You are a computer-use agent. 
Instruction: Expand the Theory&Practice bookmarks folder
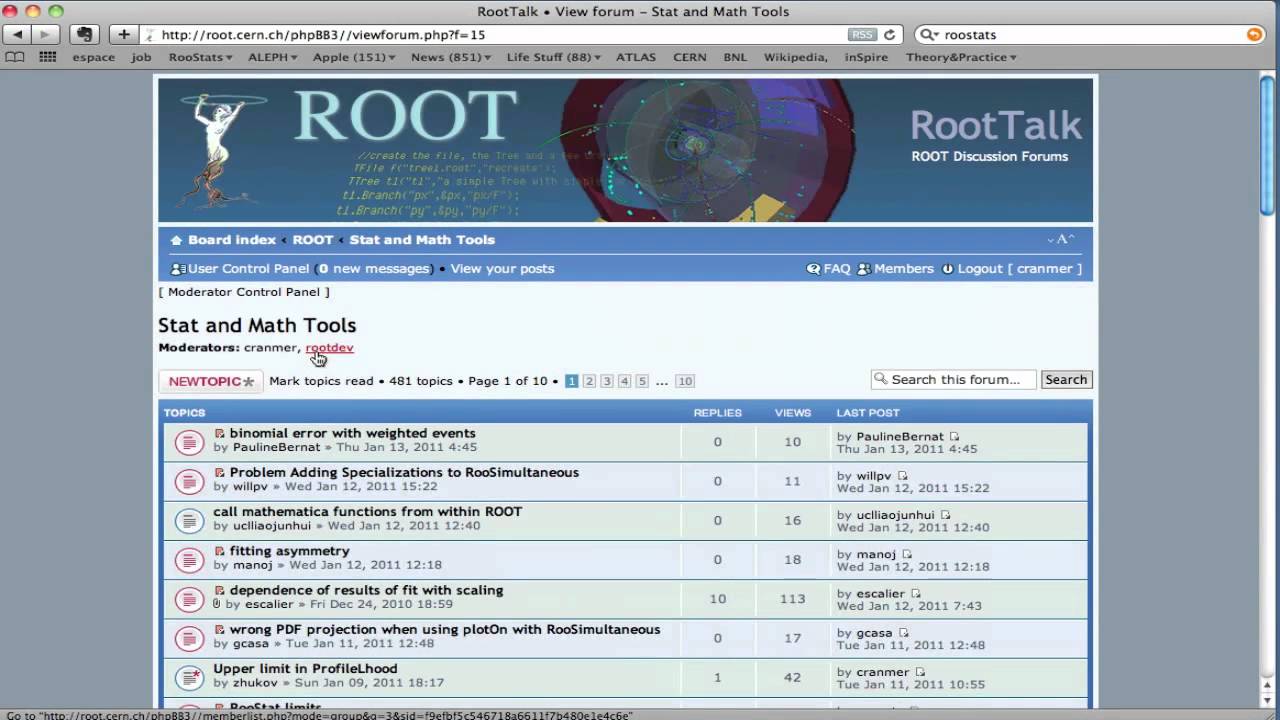coord(961,57)
